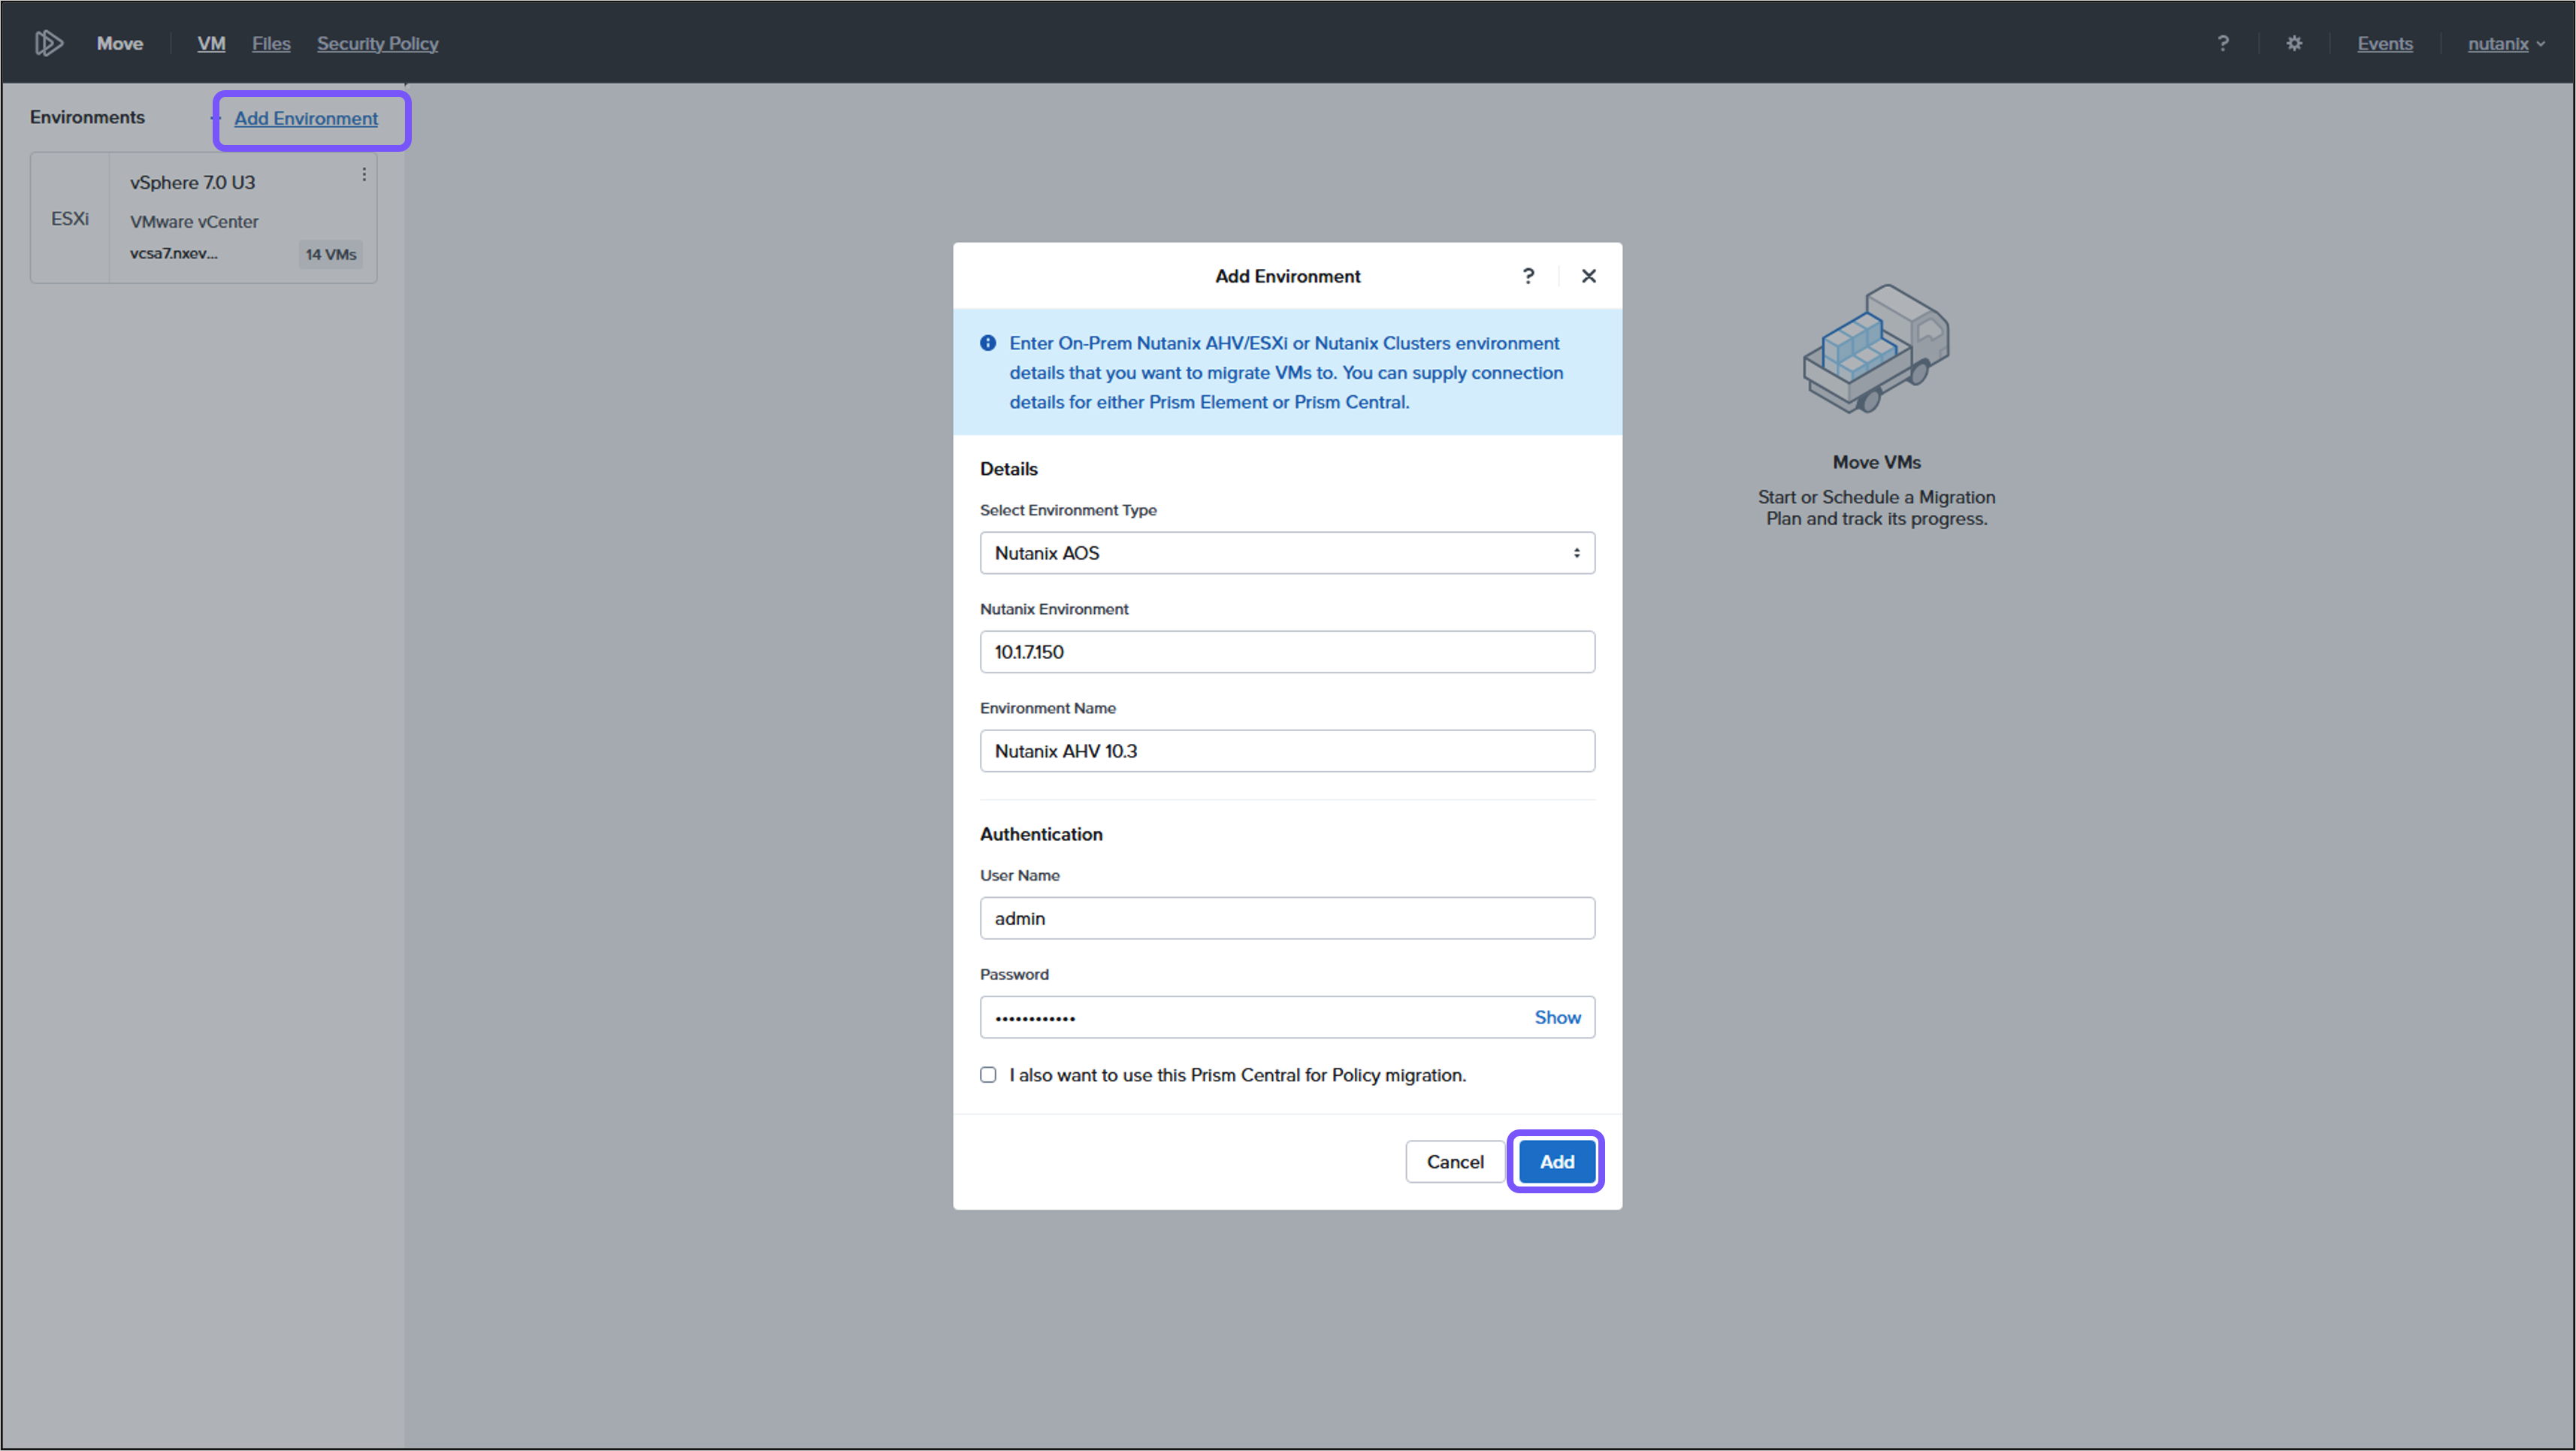
Task: Open the Security Policy tab
Action: (377, 43)
